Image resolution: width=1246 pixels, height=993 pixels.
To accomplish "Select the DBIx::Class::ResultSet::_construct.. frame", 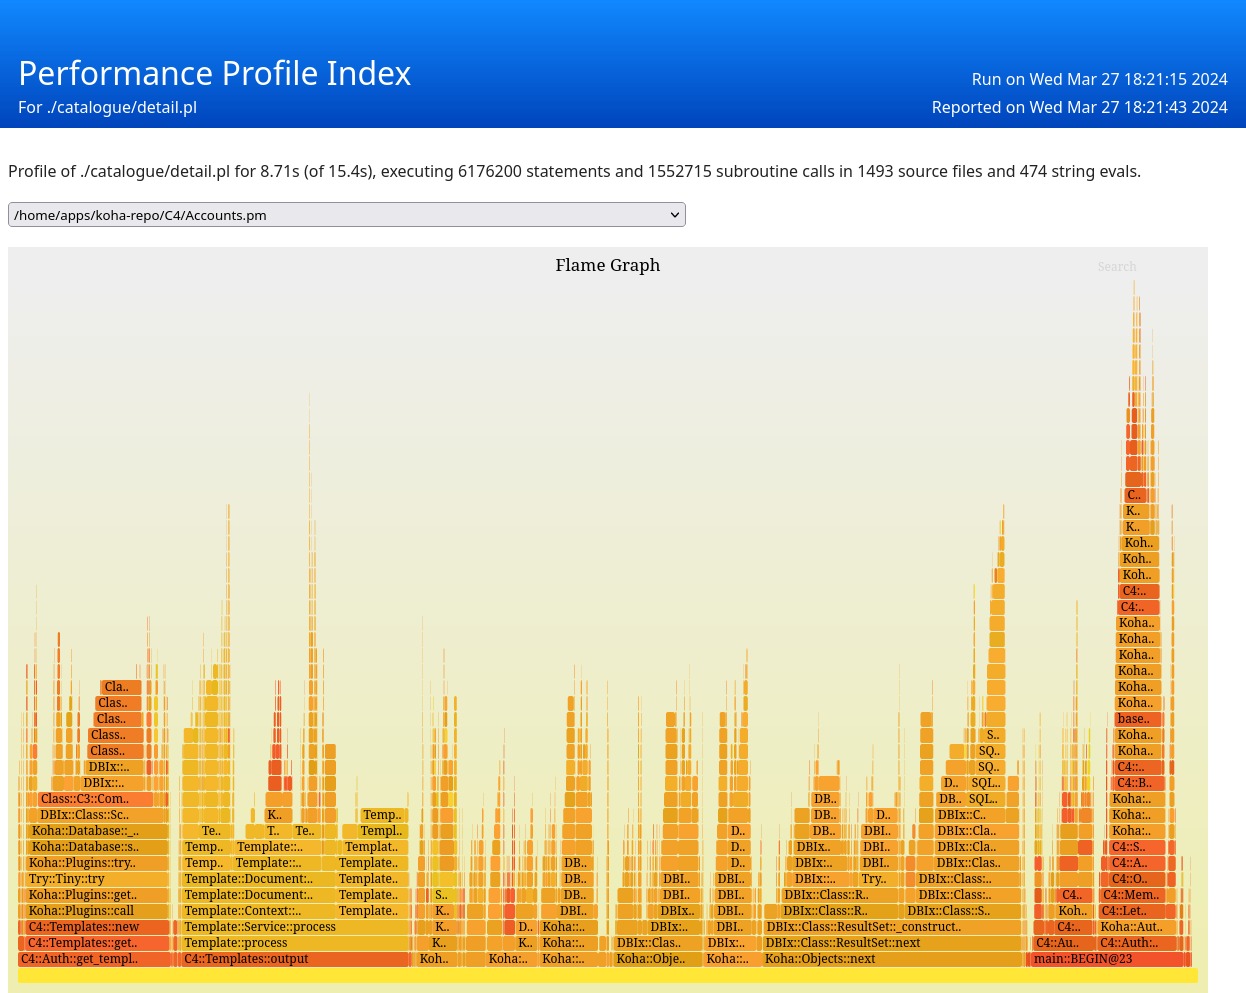I will (890, 927).
